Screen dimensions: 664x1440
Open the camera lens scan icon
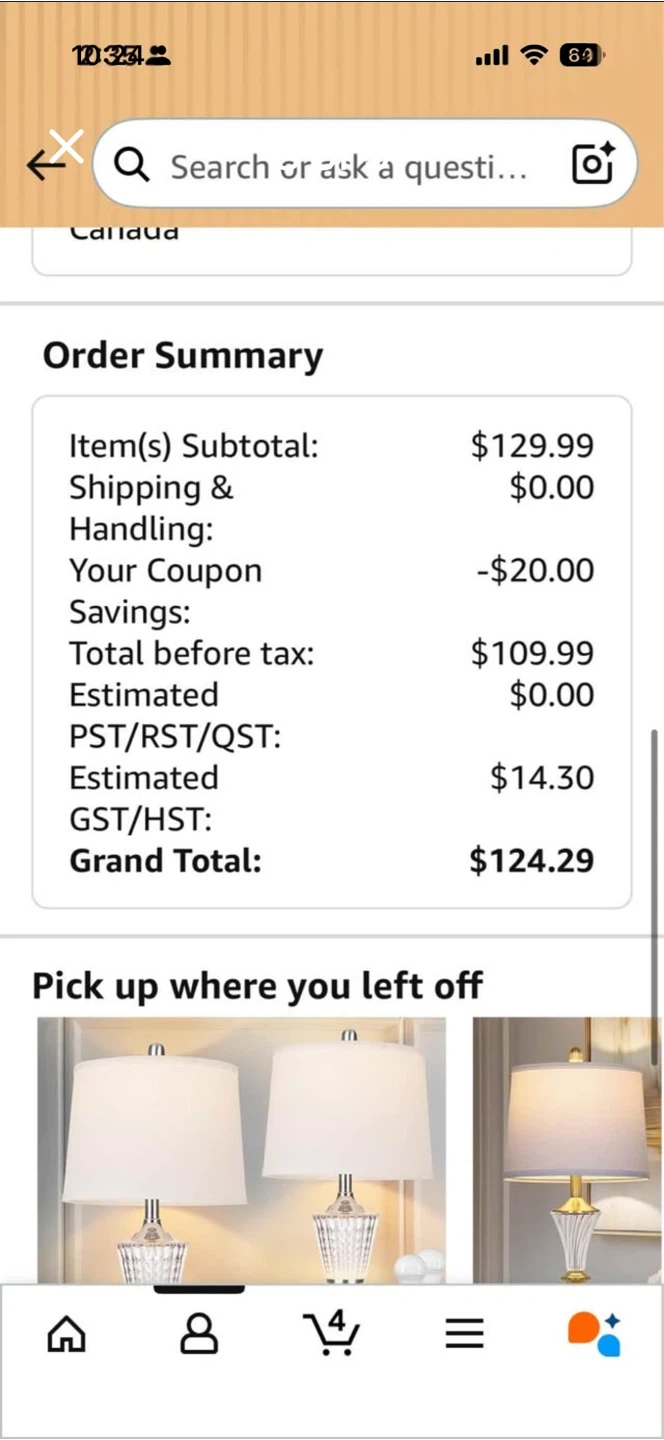click(x=592, y=164)
